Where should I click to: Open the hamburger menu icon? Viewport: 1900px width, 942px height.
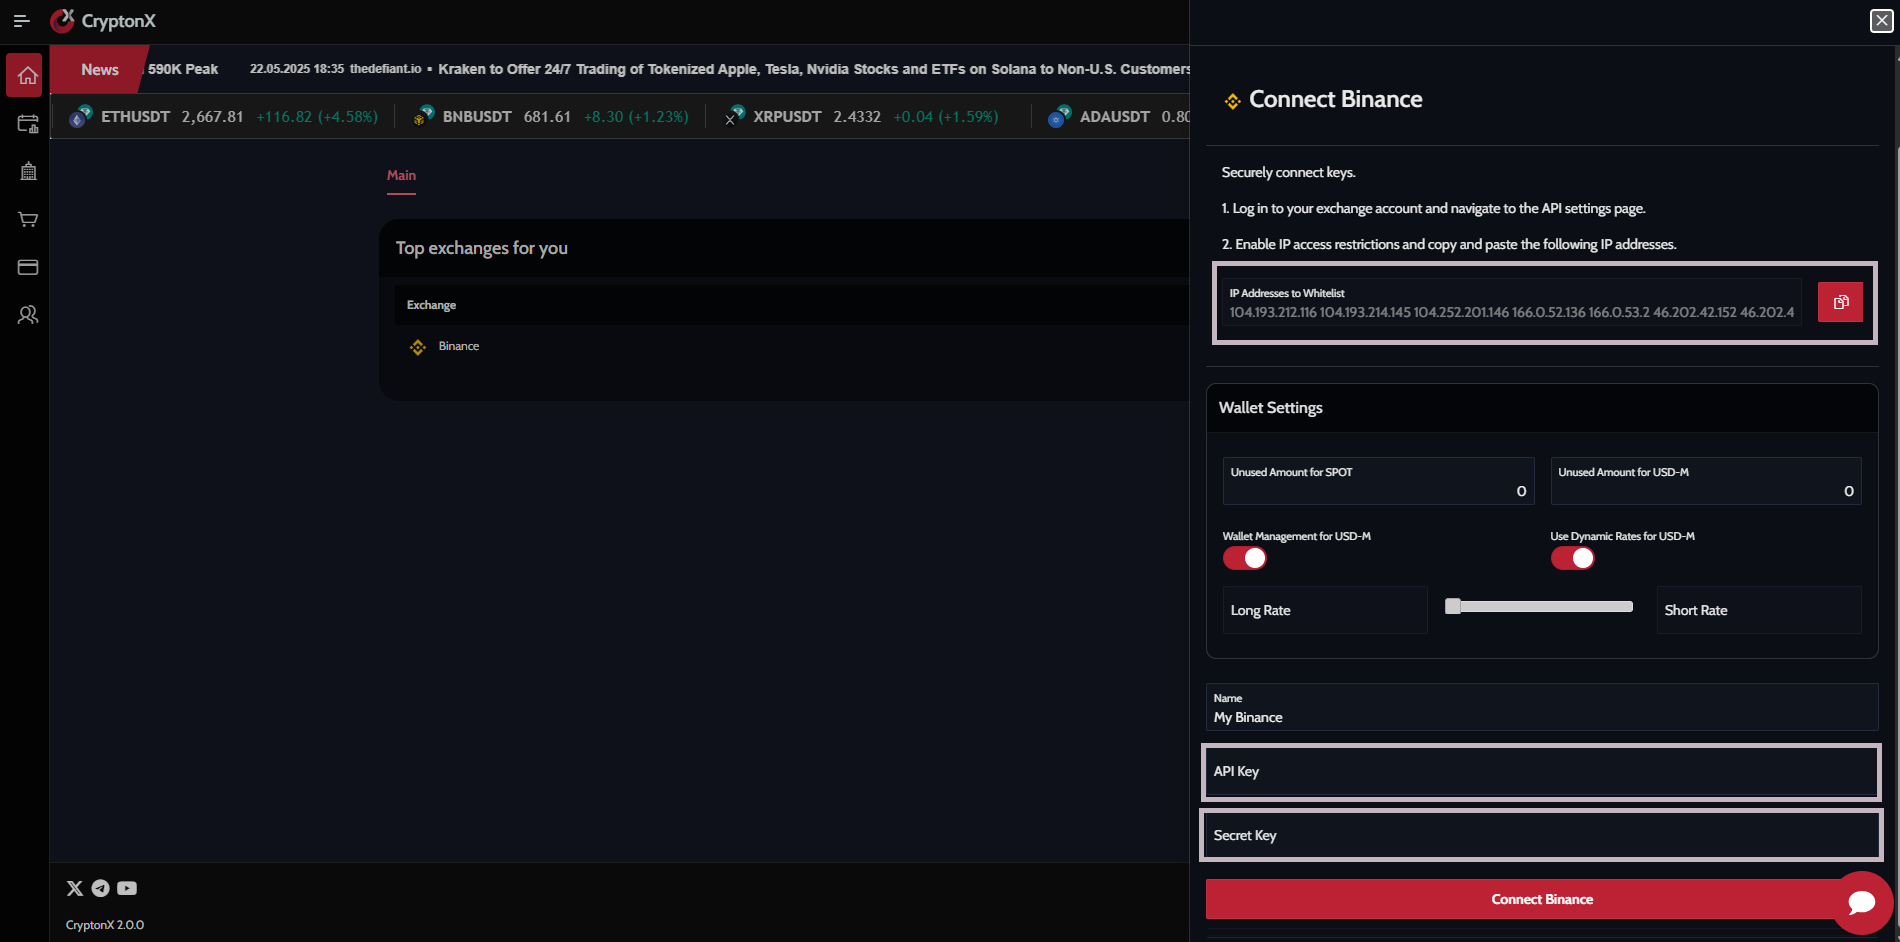click(x=21, y=20)
